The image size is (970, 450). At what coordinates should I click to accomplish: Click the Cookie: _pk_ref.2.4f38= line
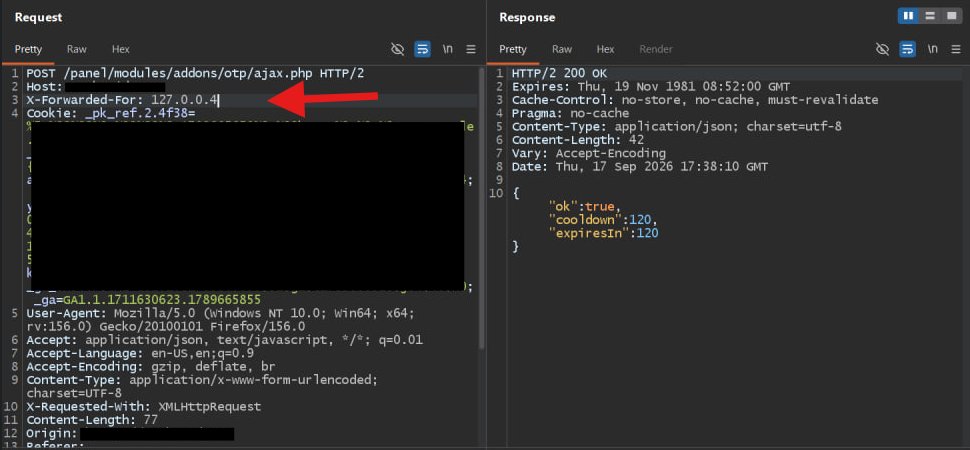point(111,113)
